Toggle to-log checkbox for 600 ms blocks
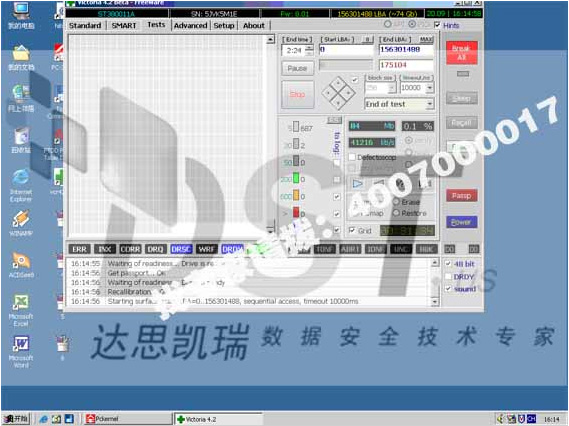569x426 pixels. coord(337,197)
